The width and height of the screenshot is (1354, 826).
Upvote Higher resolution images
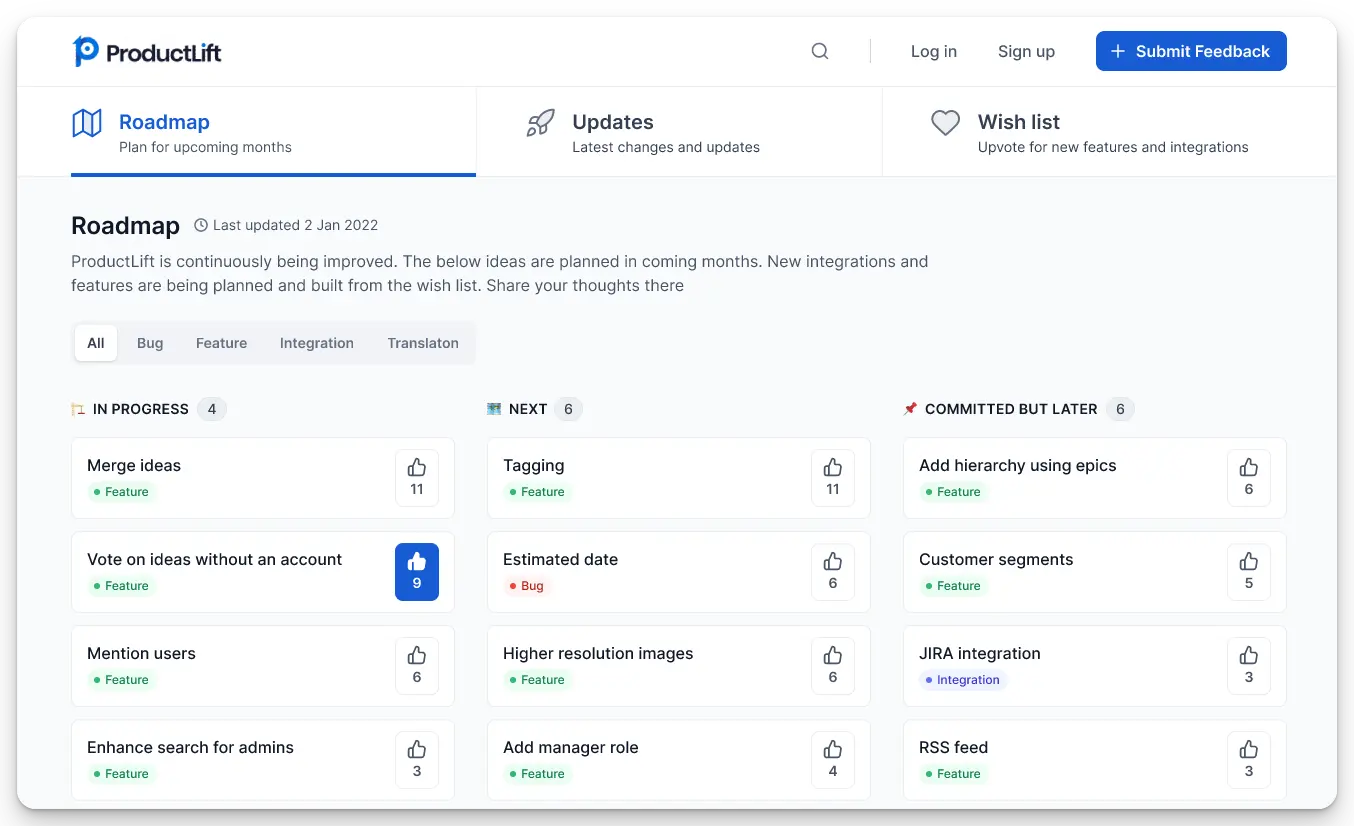click(x=832, y=665)
